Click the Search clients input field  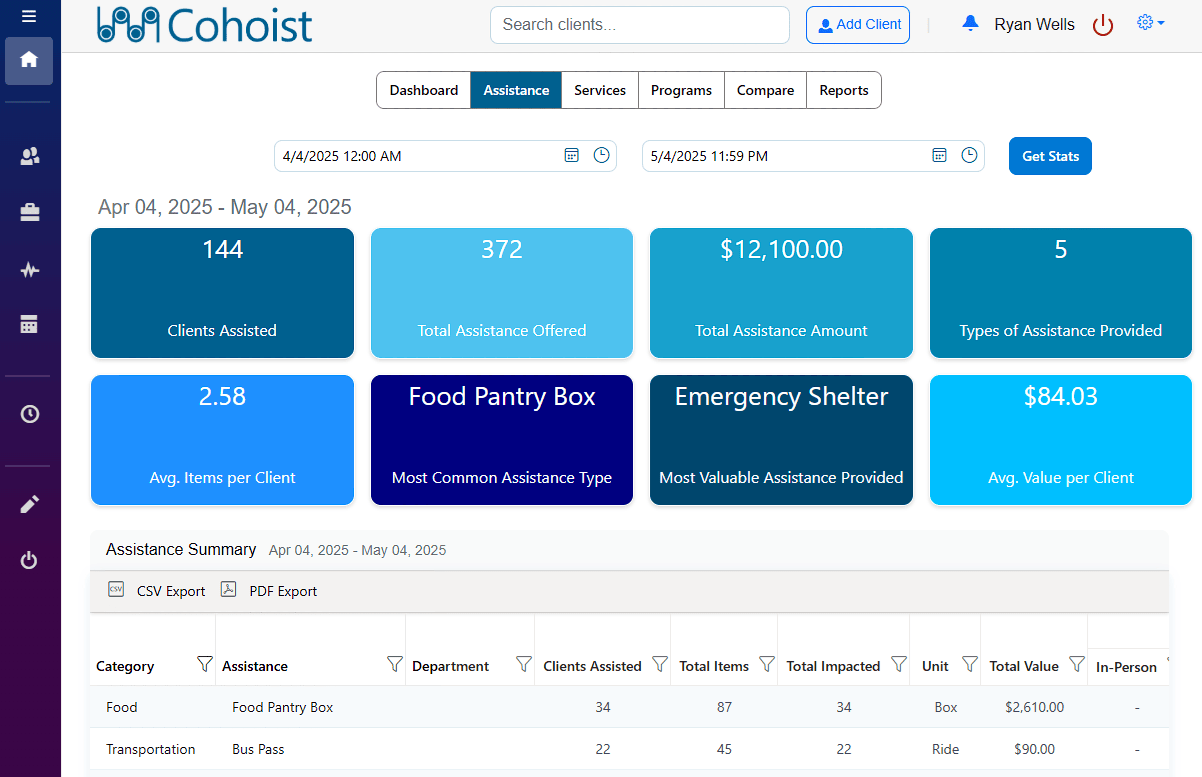[639, 25]
